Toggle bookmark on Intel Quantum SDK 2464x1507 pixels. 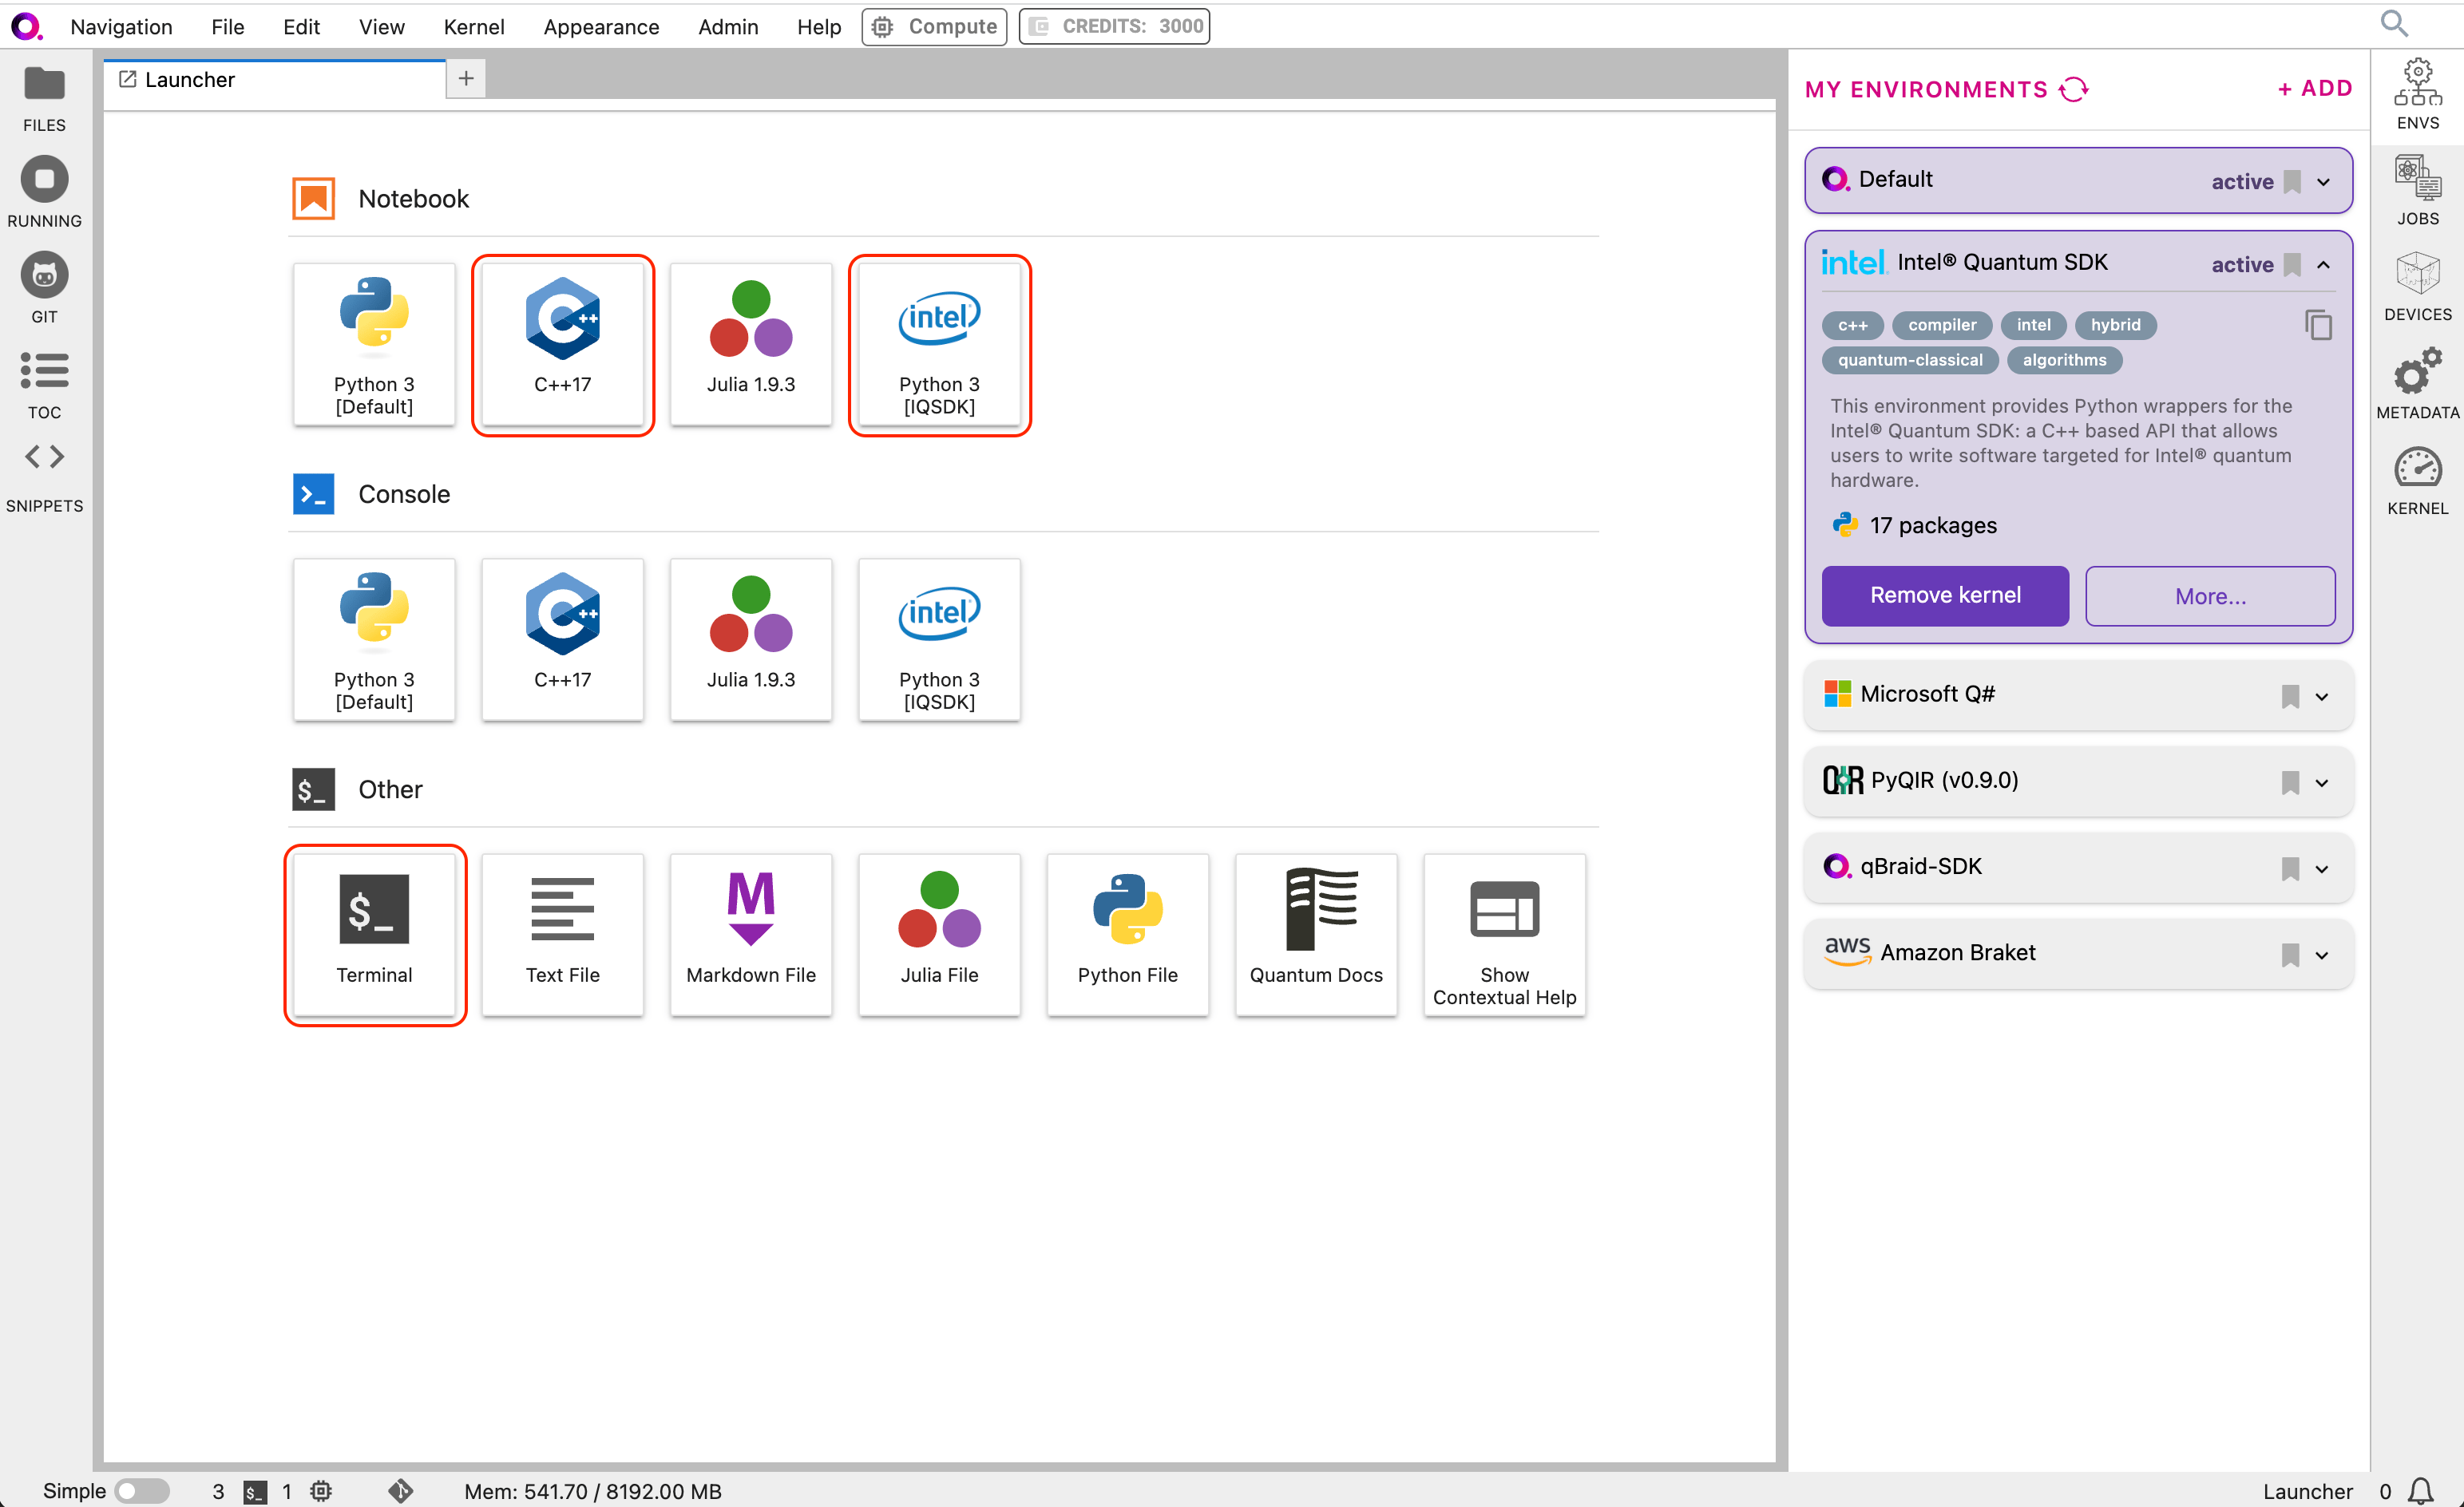(2292, 264)
